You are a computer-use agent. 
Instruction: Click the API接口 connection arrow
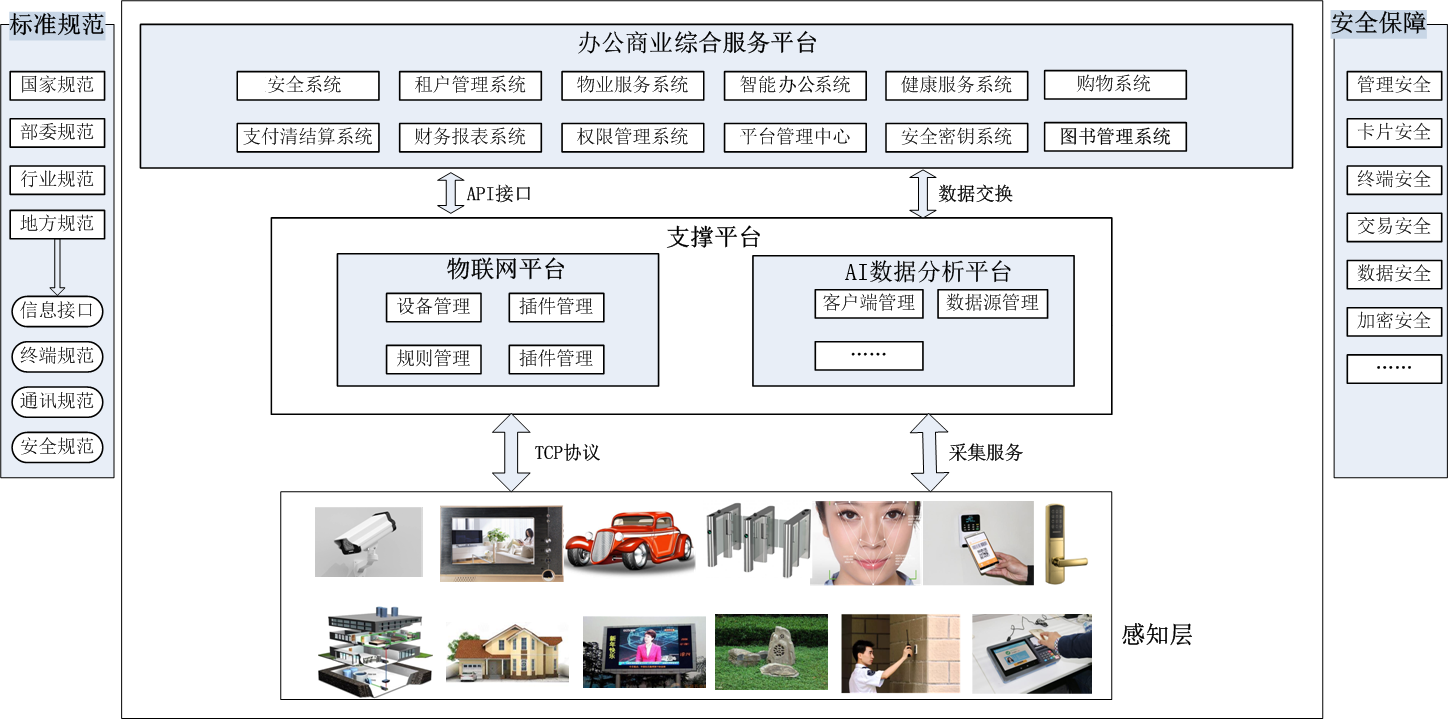448,191
